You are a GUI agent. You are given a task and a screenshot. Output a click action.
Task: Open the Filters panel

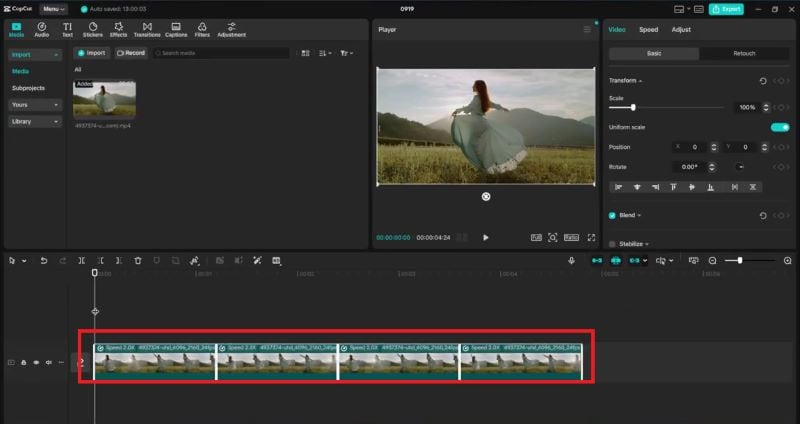pos(202,30)
